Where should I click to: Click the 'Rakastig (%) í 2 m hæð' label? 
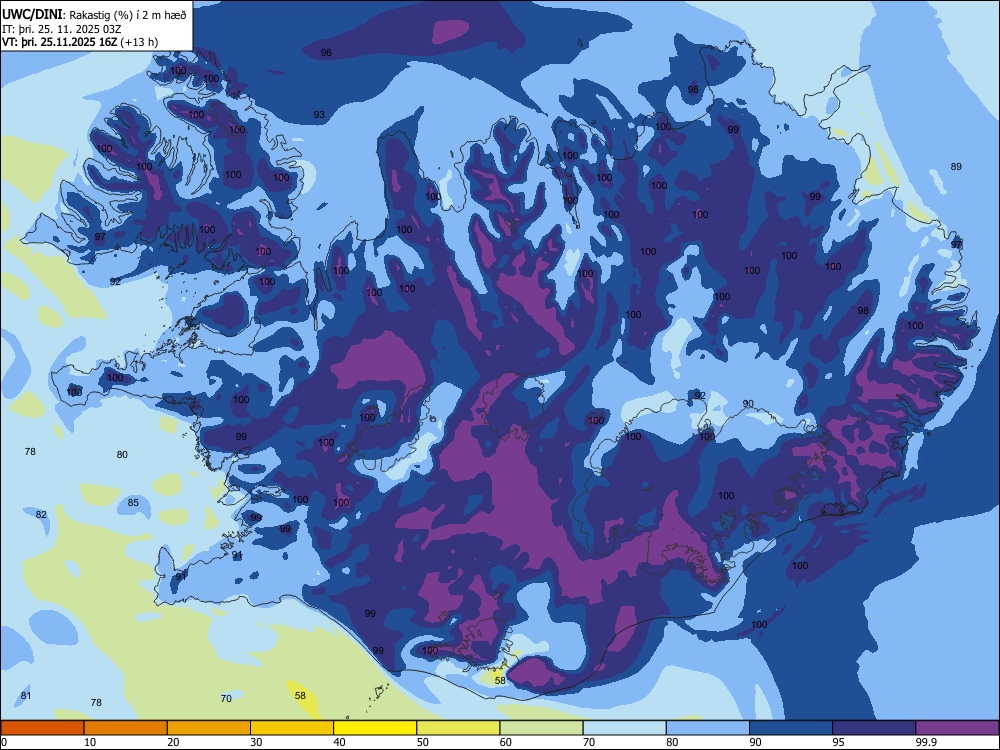coord(128,15)
